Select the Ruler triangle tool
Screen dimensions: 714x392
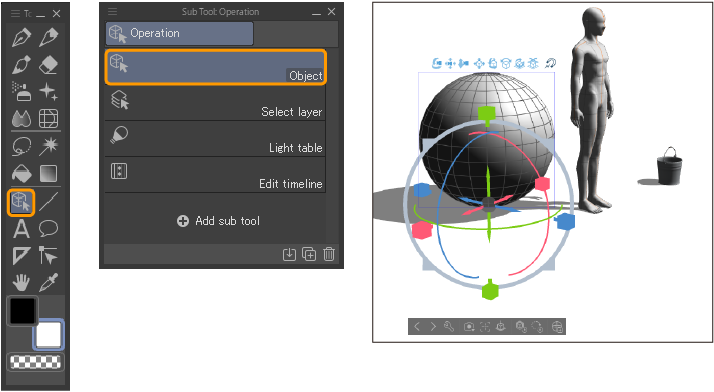pos(21,256)
